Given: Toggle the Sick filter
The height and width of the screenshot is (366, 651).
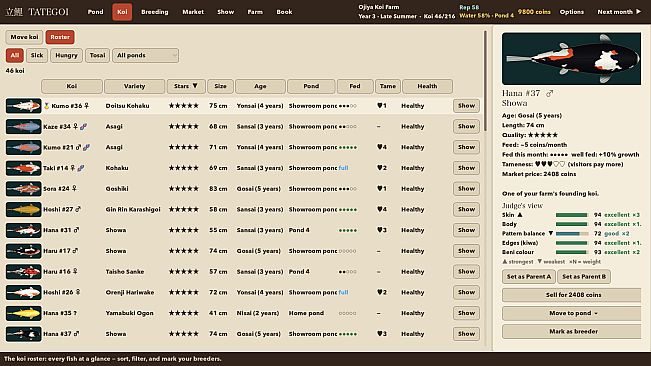Looking at the screenshot, I should click(x=37, y=55).
